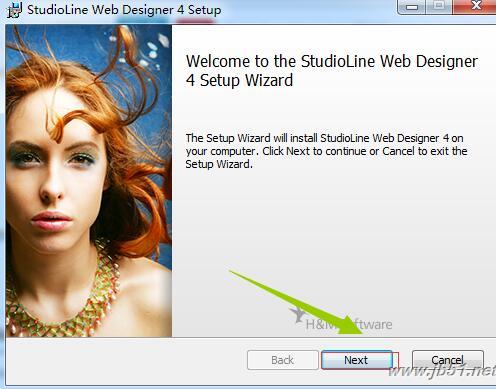This screenshot has height=389, width=496.
Task: Click the disabled Back button
Action: pos(283,360)
